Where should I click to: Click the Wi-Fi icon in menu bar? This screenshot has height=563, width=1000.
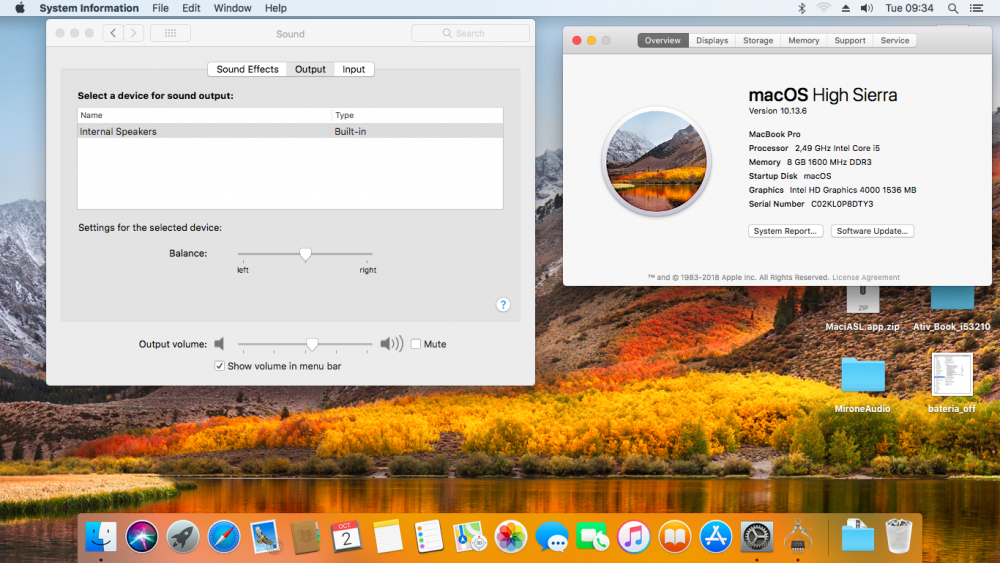click(823, 8)
